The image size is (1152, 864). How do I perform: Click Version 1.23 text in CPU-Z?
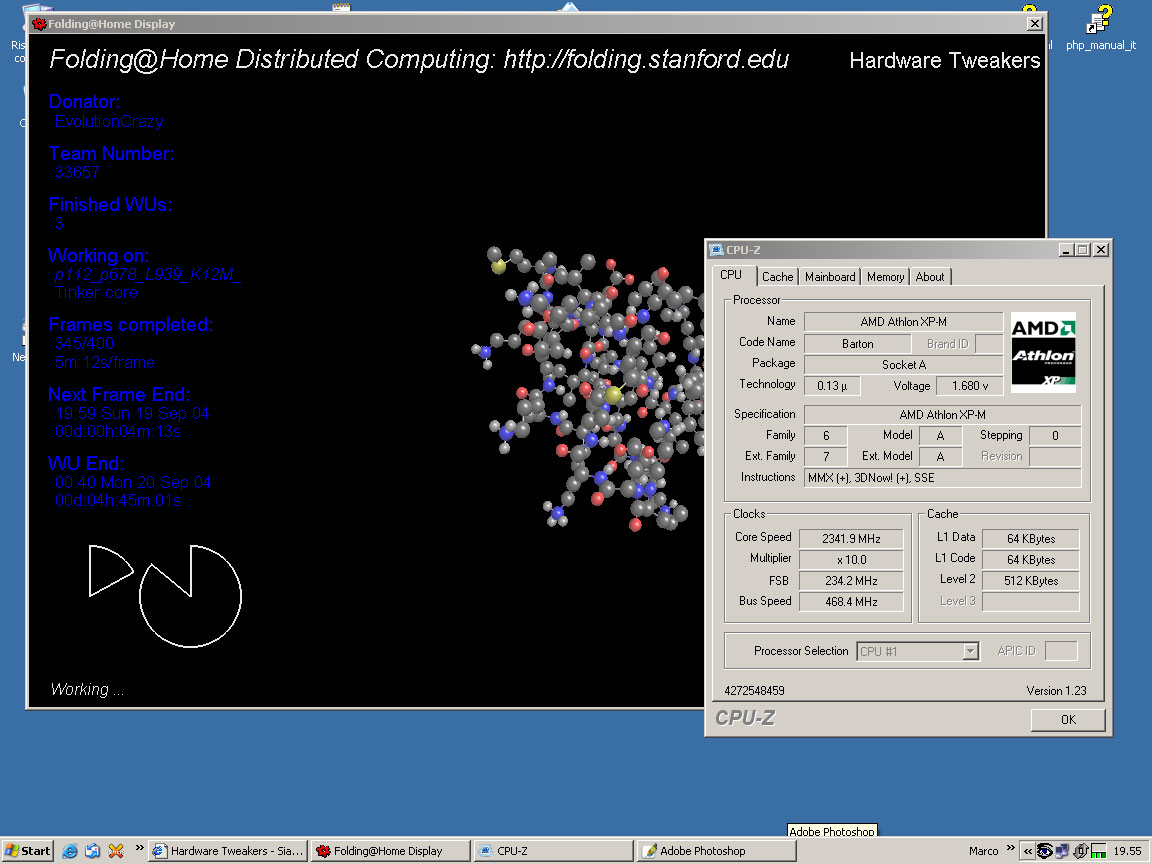[1056, 691]
